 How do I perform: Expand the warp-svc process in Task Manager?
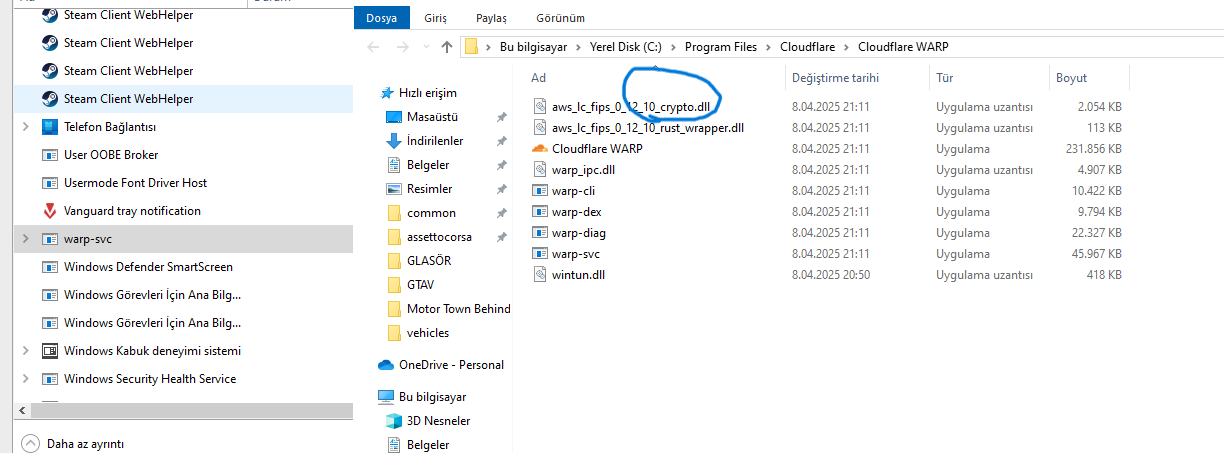click(25, 239)
